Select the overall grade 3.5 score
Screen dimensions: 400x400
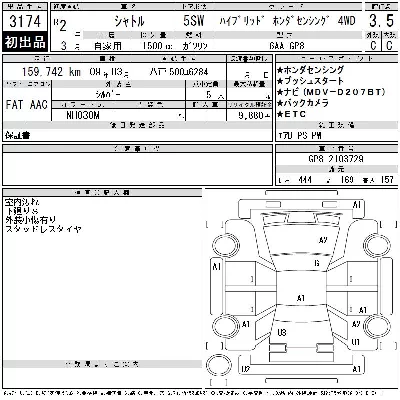tap(381, 21)
